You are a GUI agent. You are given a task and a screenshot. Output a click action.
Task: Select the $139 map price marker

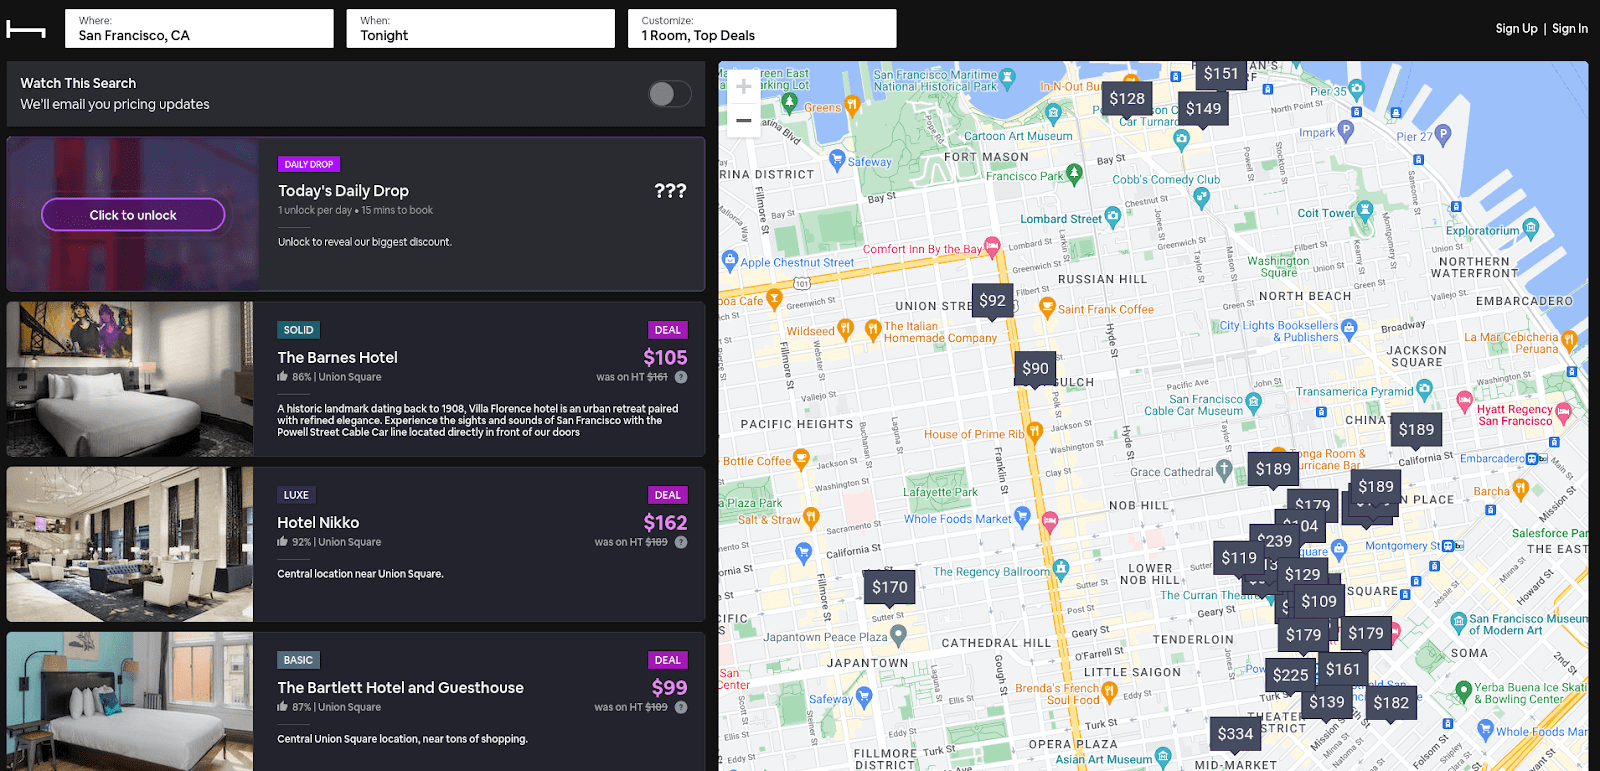pyautogui.click(x=1327, y=702)
